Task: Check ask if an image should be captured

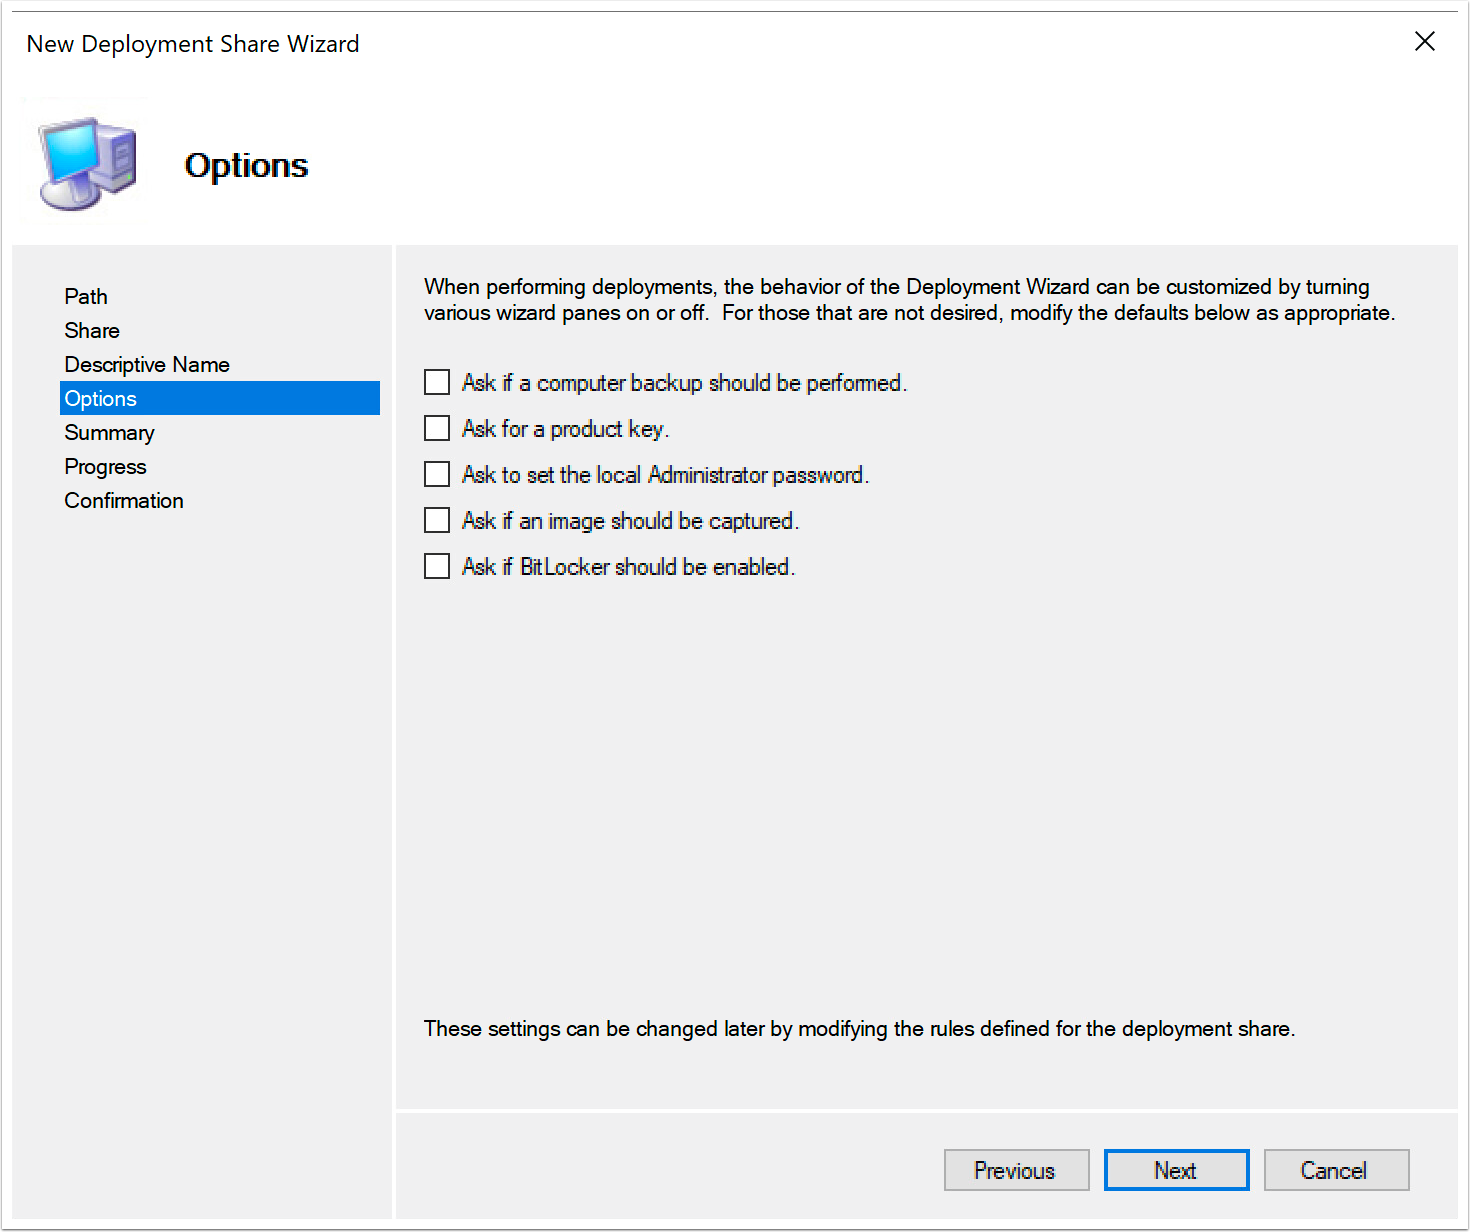Action: pos(437,520)
